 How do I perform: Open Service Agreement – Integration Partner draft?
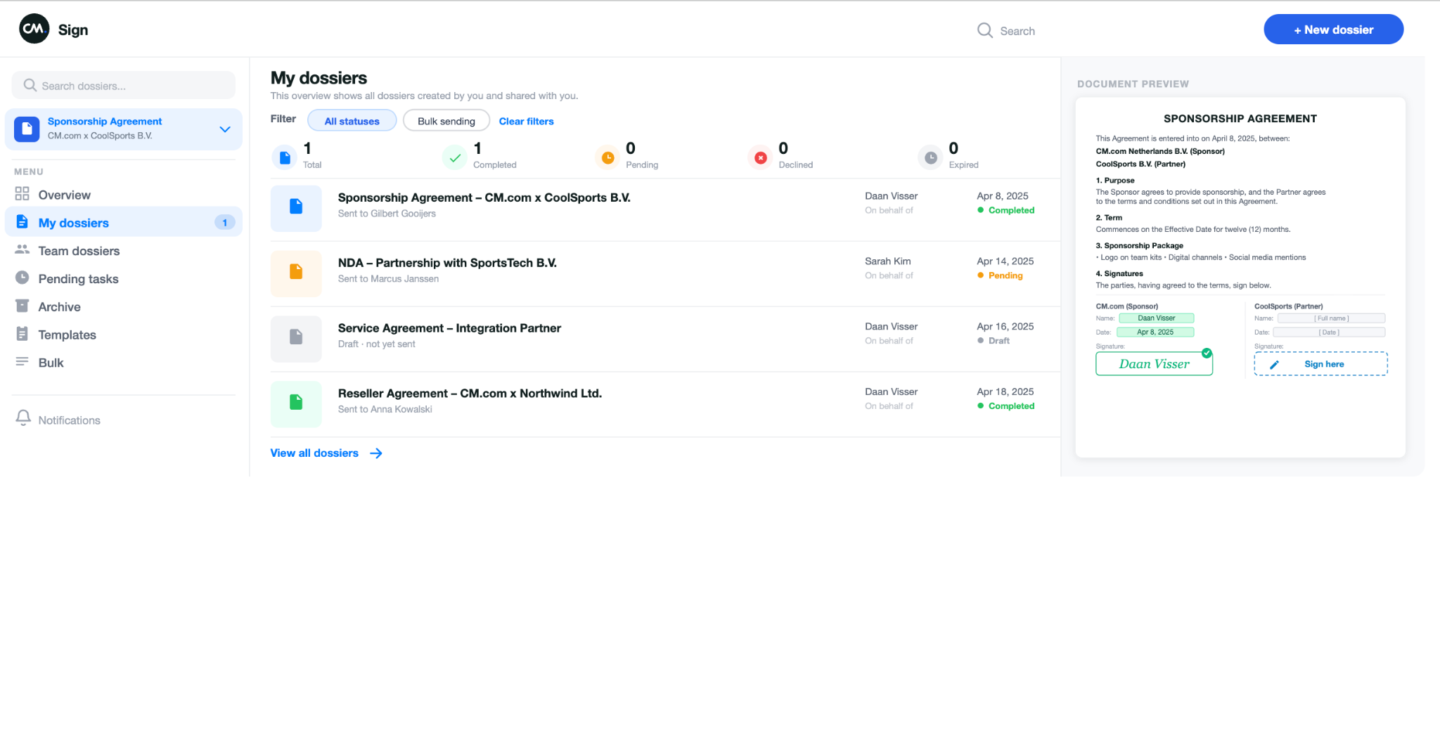[449, 328]
